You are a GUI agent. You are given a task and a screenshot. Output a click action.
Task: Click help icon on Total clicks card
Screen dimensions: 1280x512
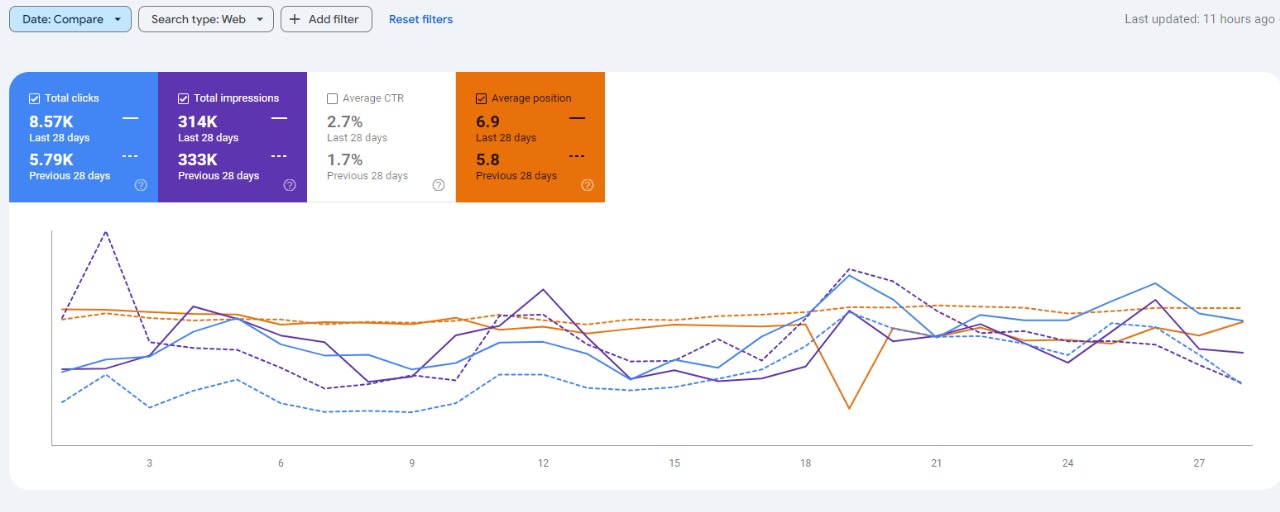pyautogui.click(x=141, y=185)
